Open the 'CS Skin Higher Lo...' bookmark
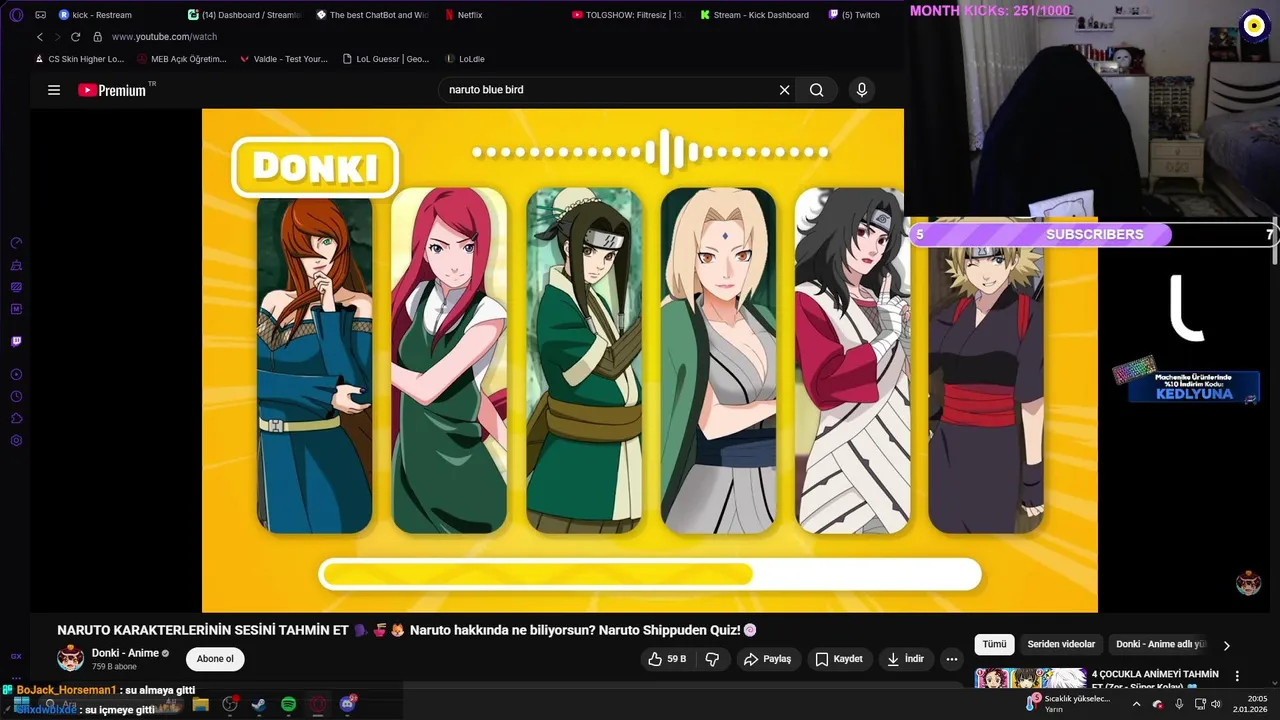The height and width of the screenshot is (720, 1280). click(x=79, y=59)
